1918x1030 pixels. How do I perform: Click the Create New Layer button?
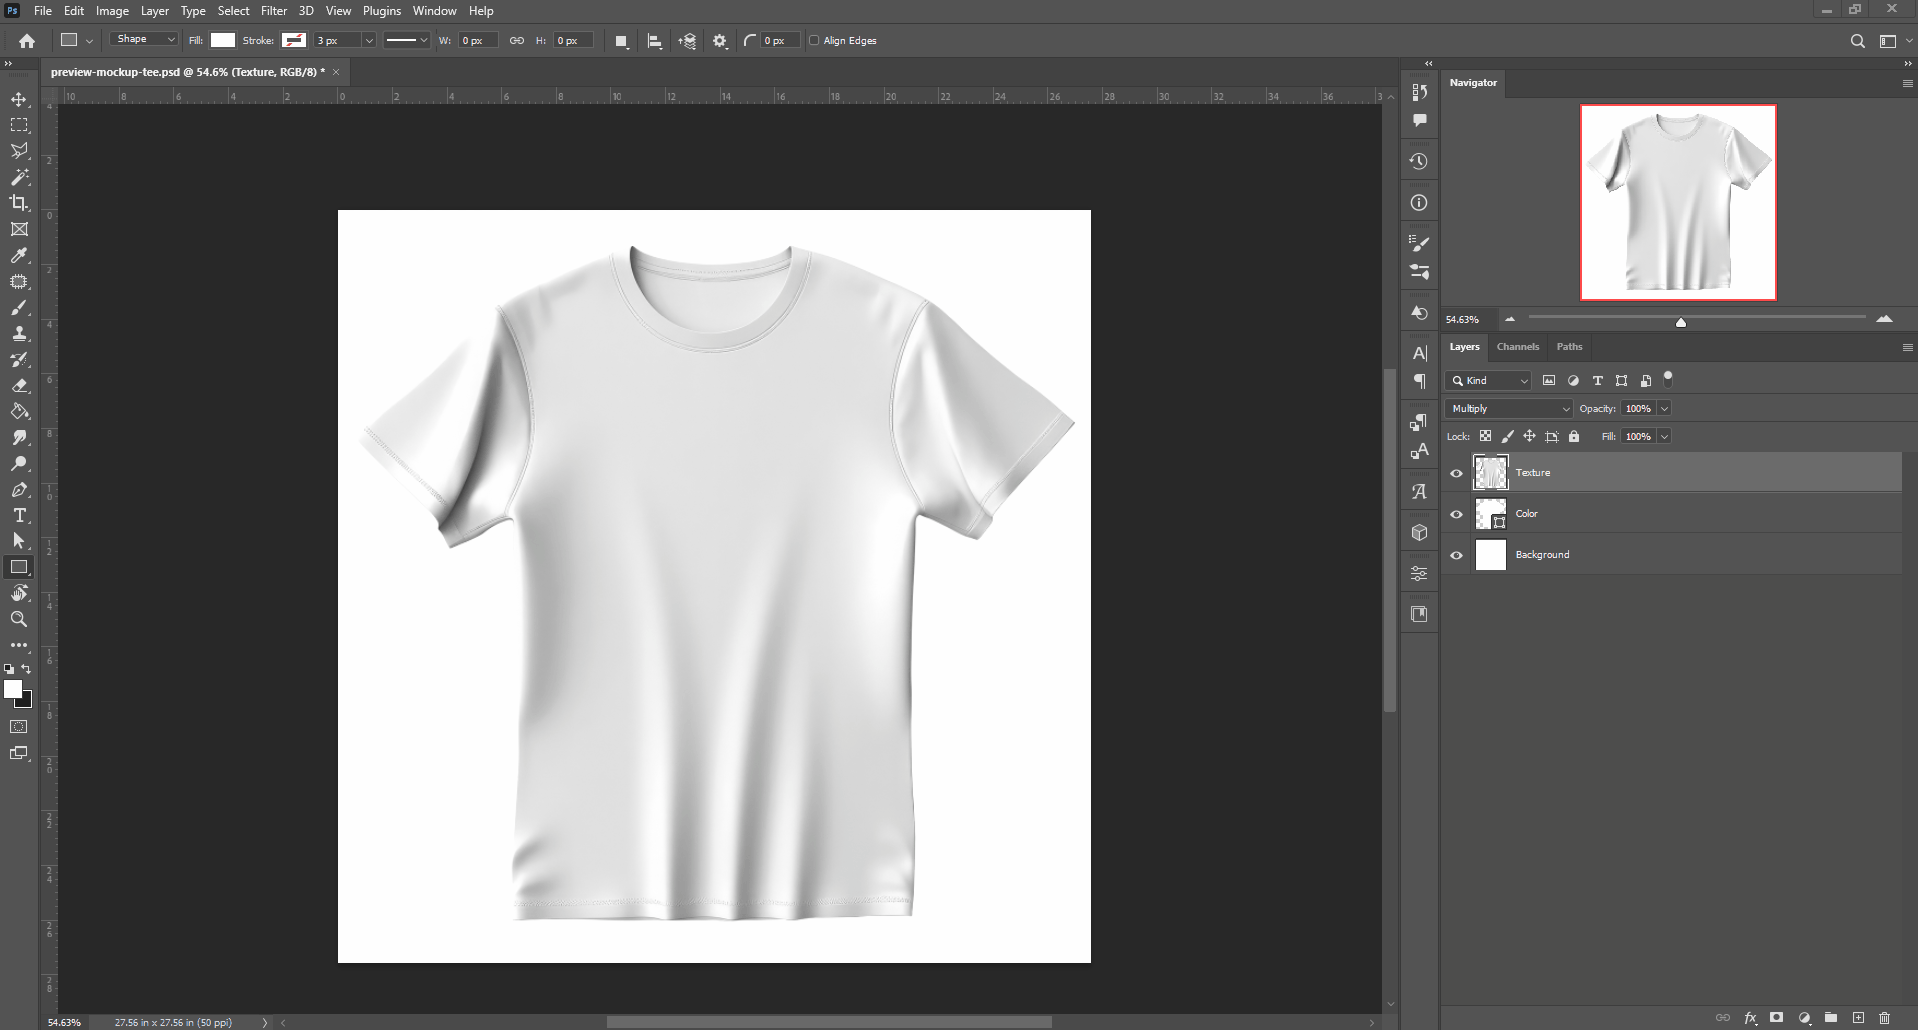1857,1016
